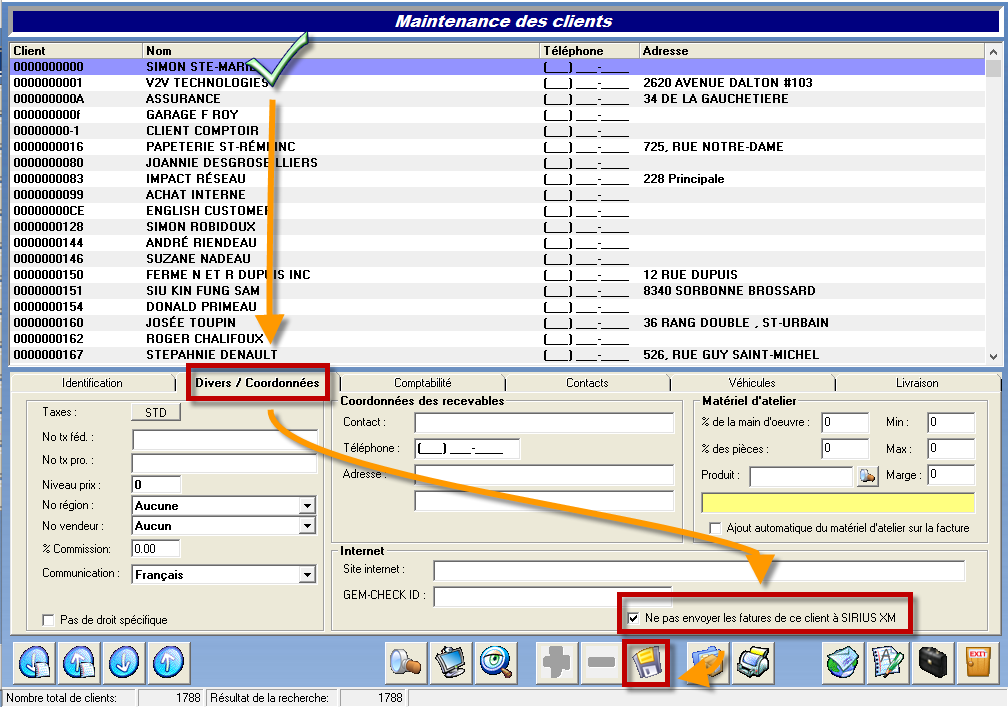Image resolution: width=1008 pixels, height=707 pixels.
Task: Click the No tx pro. input field
Action: [x=224, y=463]
